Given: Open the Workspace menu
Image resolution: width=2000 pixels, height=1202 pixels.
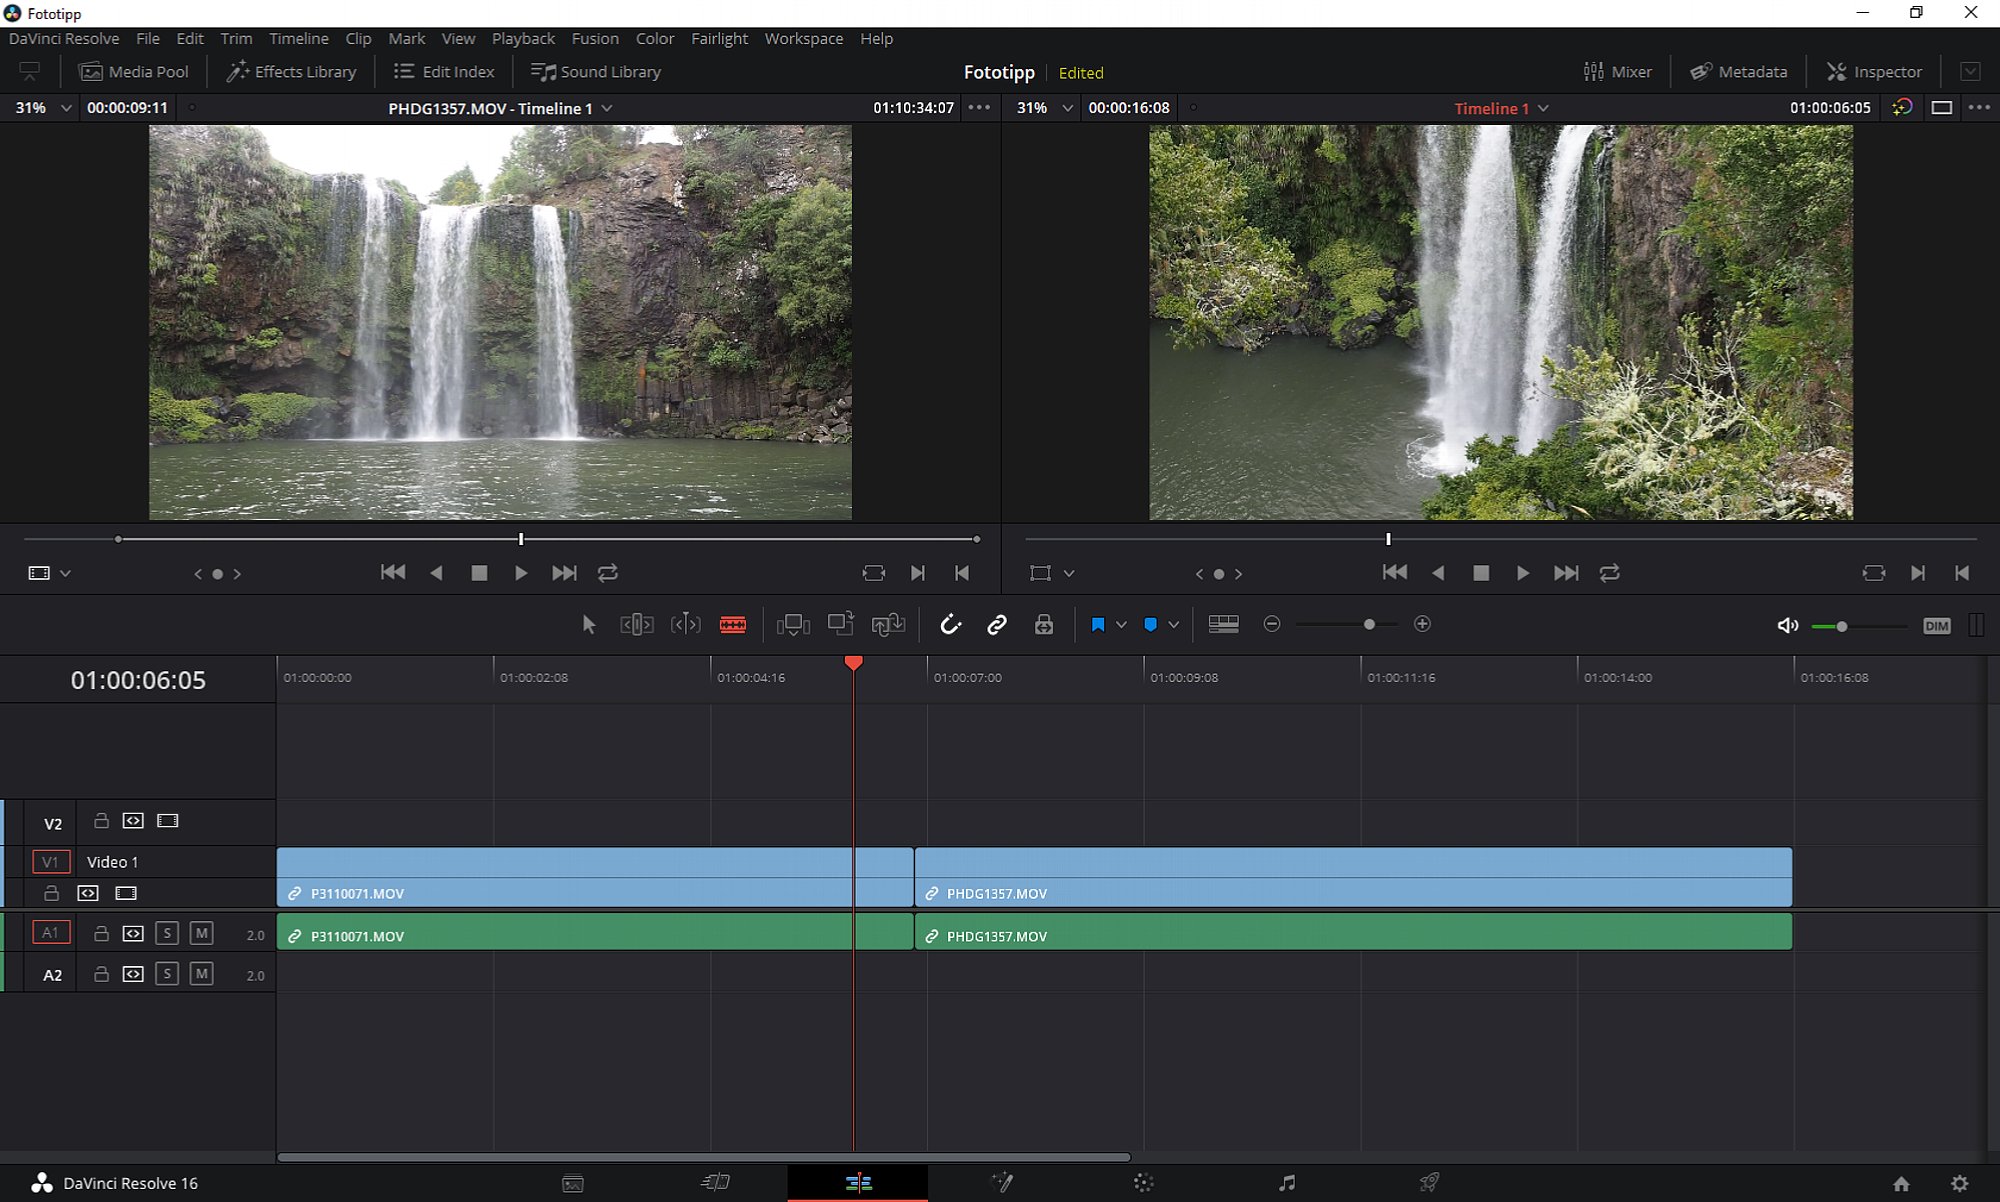Looking at the screenshot, I should click(804, 38).
